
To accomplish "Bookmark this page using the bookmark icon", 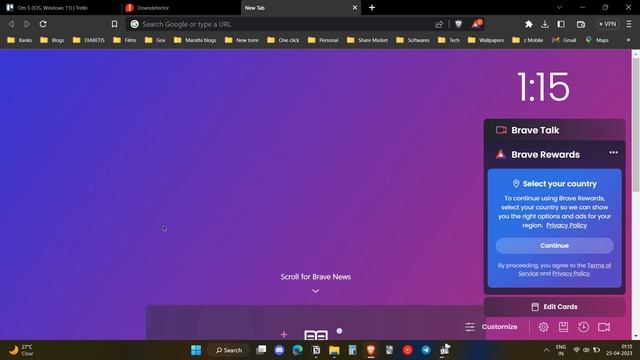I will (x=114, y=24).
